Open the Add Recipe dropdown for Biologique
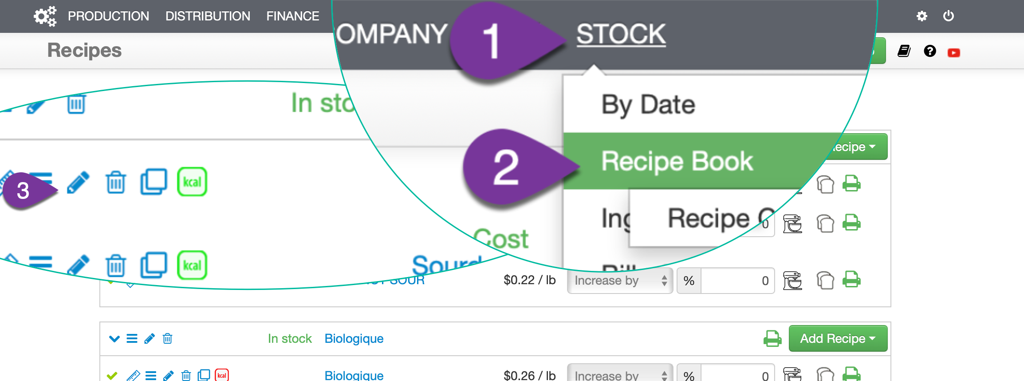Viewport: 1024px width, 381px height. (x=838, y=339)
